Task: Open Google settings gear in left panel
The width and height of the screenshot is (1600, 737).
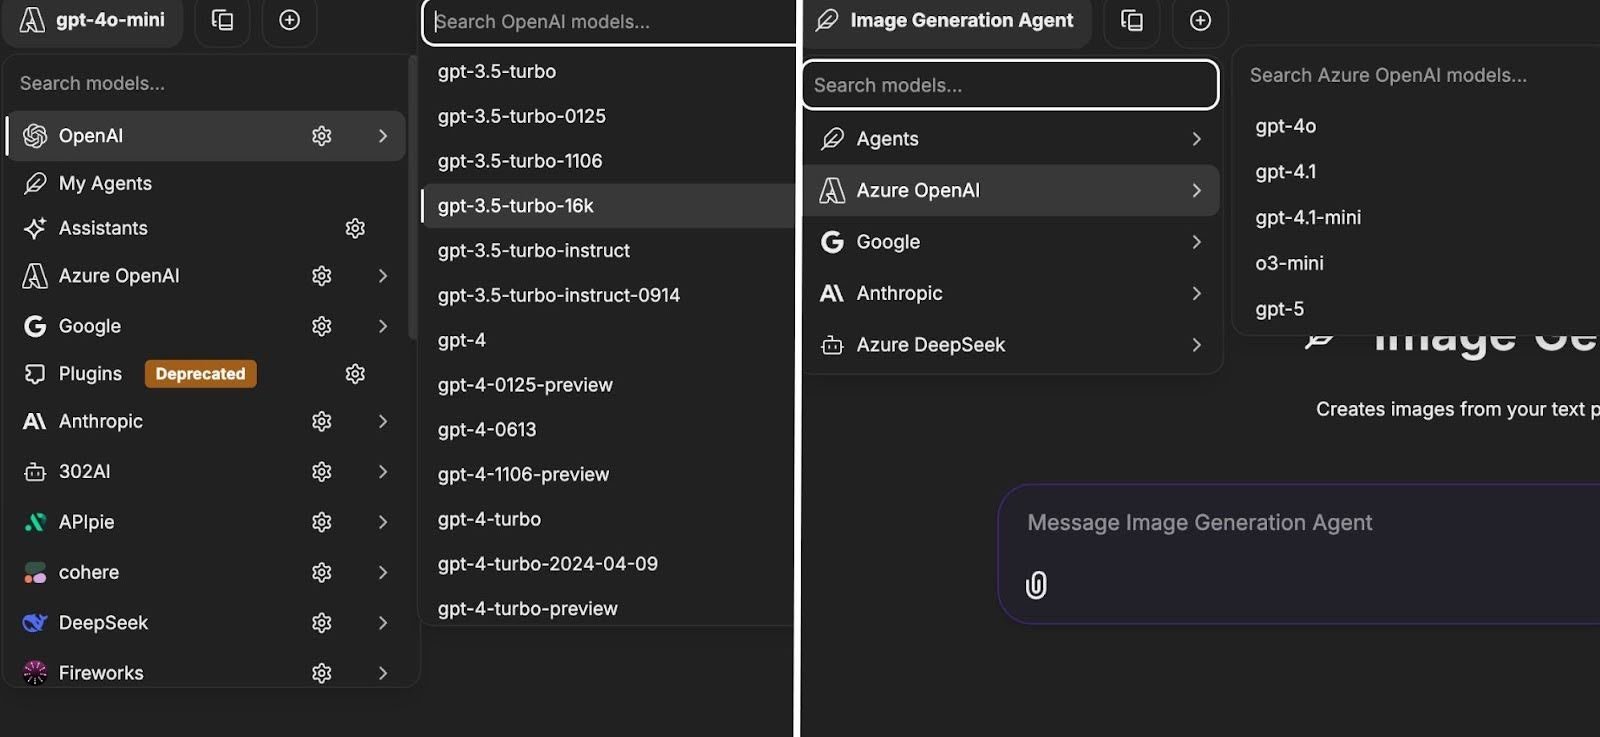Action: tap(321, 326)
